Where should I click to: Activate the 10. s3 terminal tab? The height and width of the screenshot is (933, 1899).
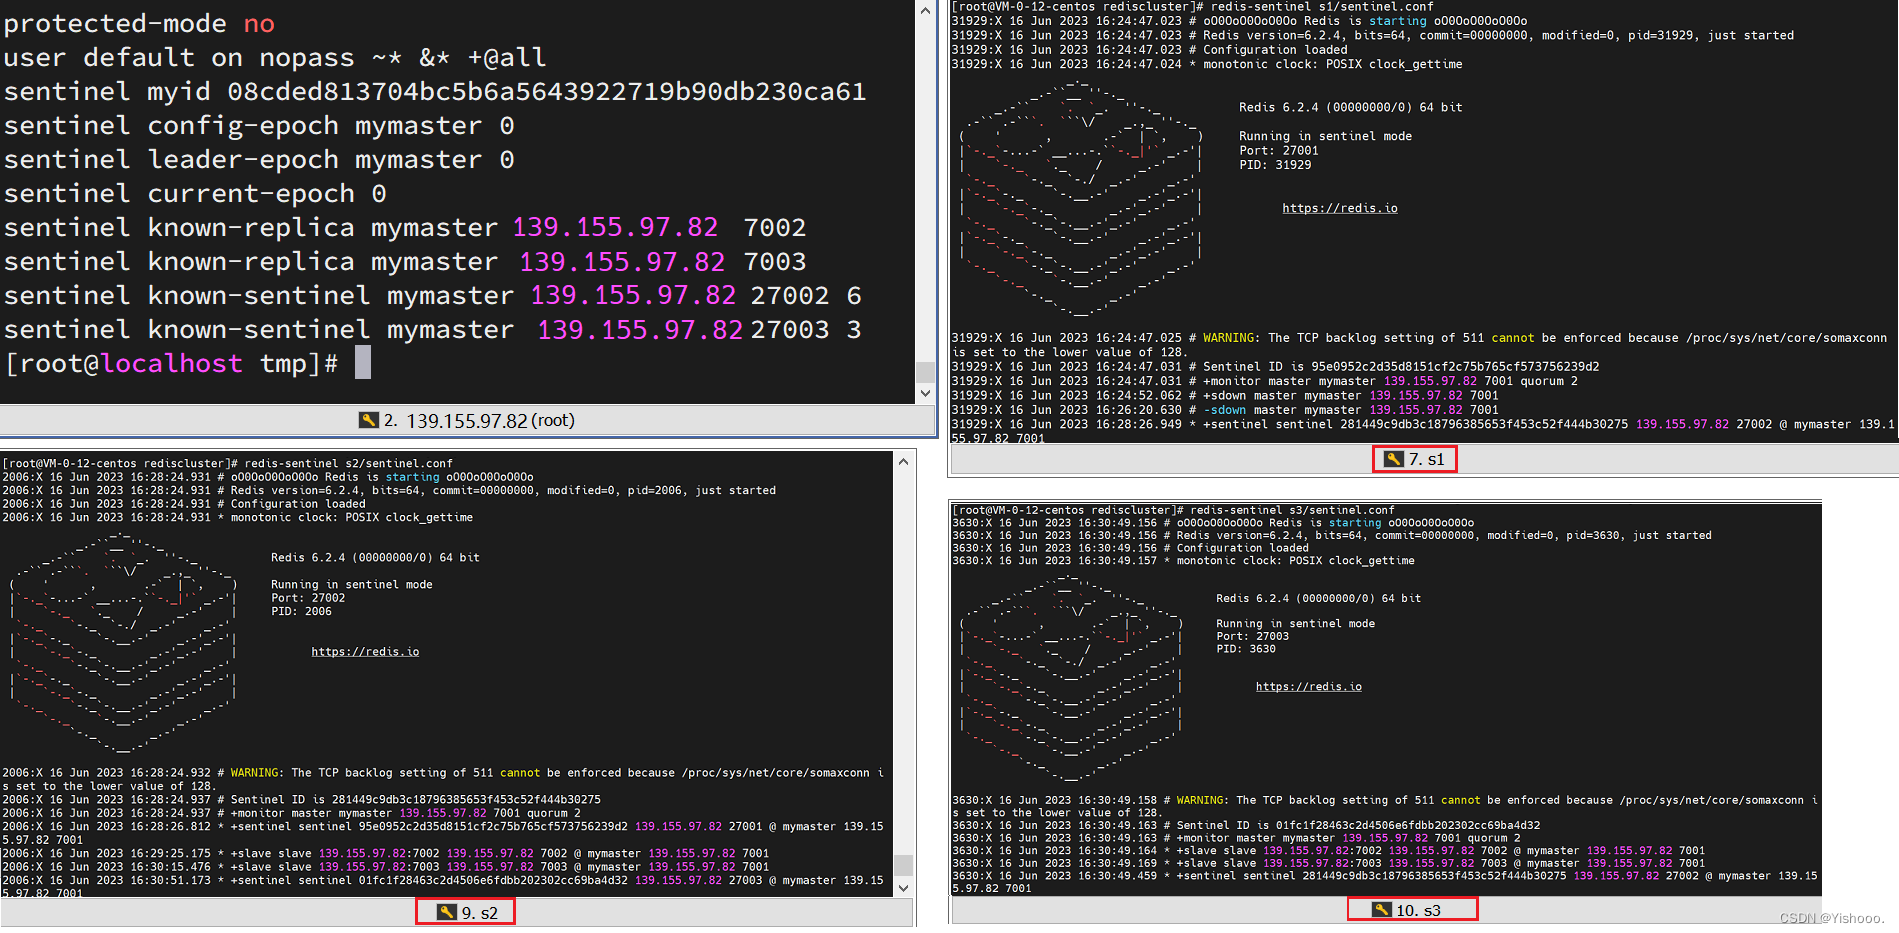1411,909
